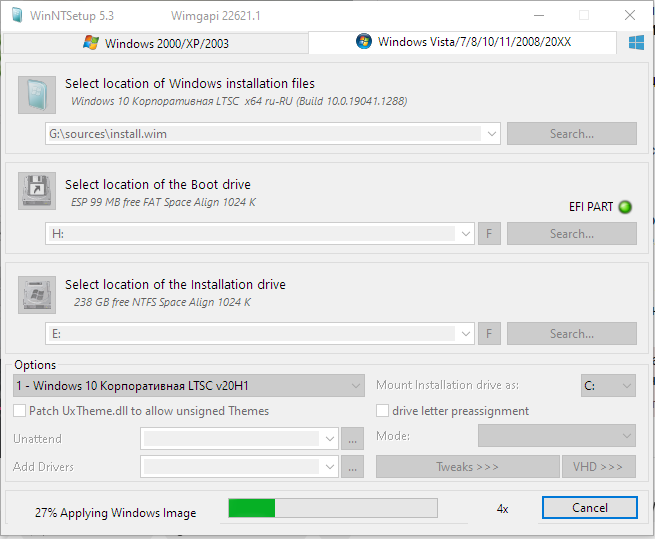Screen dimensions: 655x539
Task: Click the browse button next to Unattend
Action: click(353, 439)
